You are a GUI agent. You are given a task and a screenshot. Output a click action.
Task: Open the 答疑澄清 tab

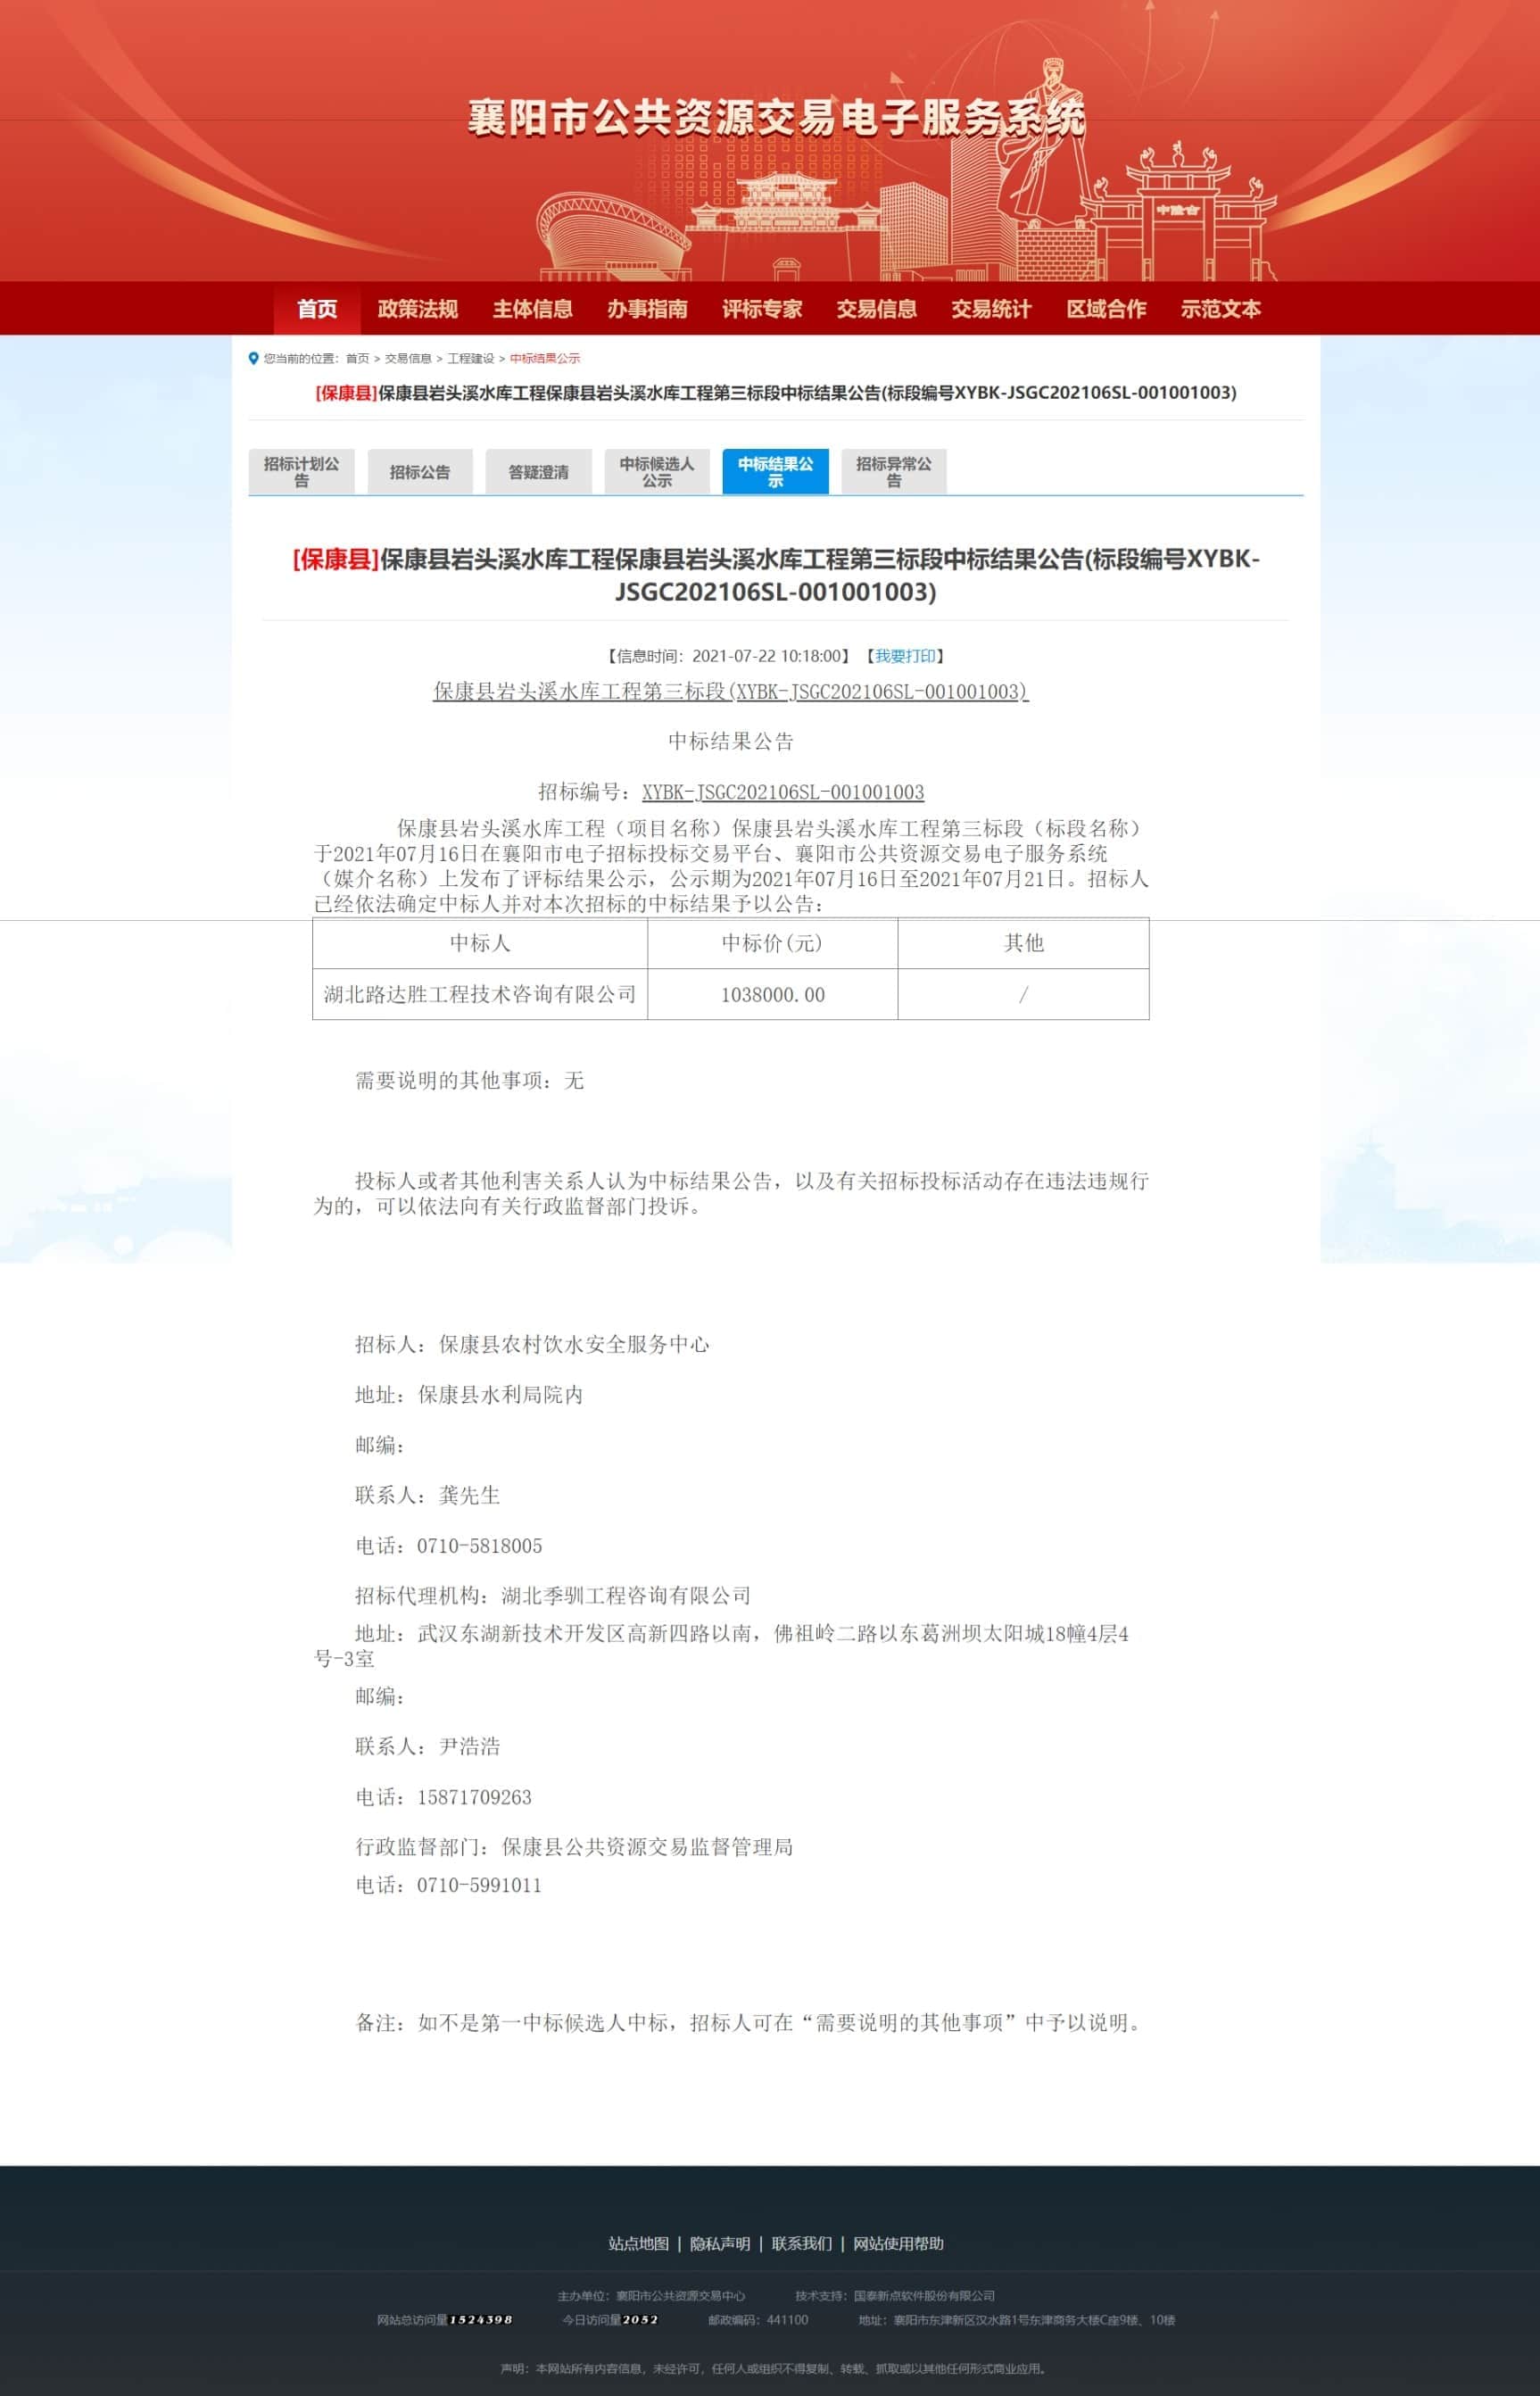[x=538, y=472]
